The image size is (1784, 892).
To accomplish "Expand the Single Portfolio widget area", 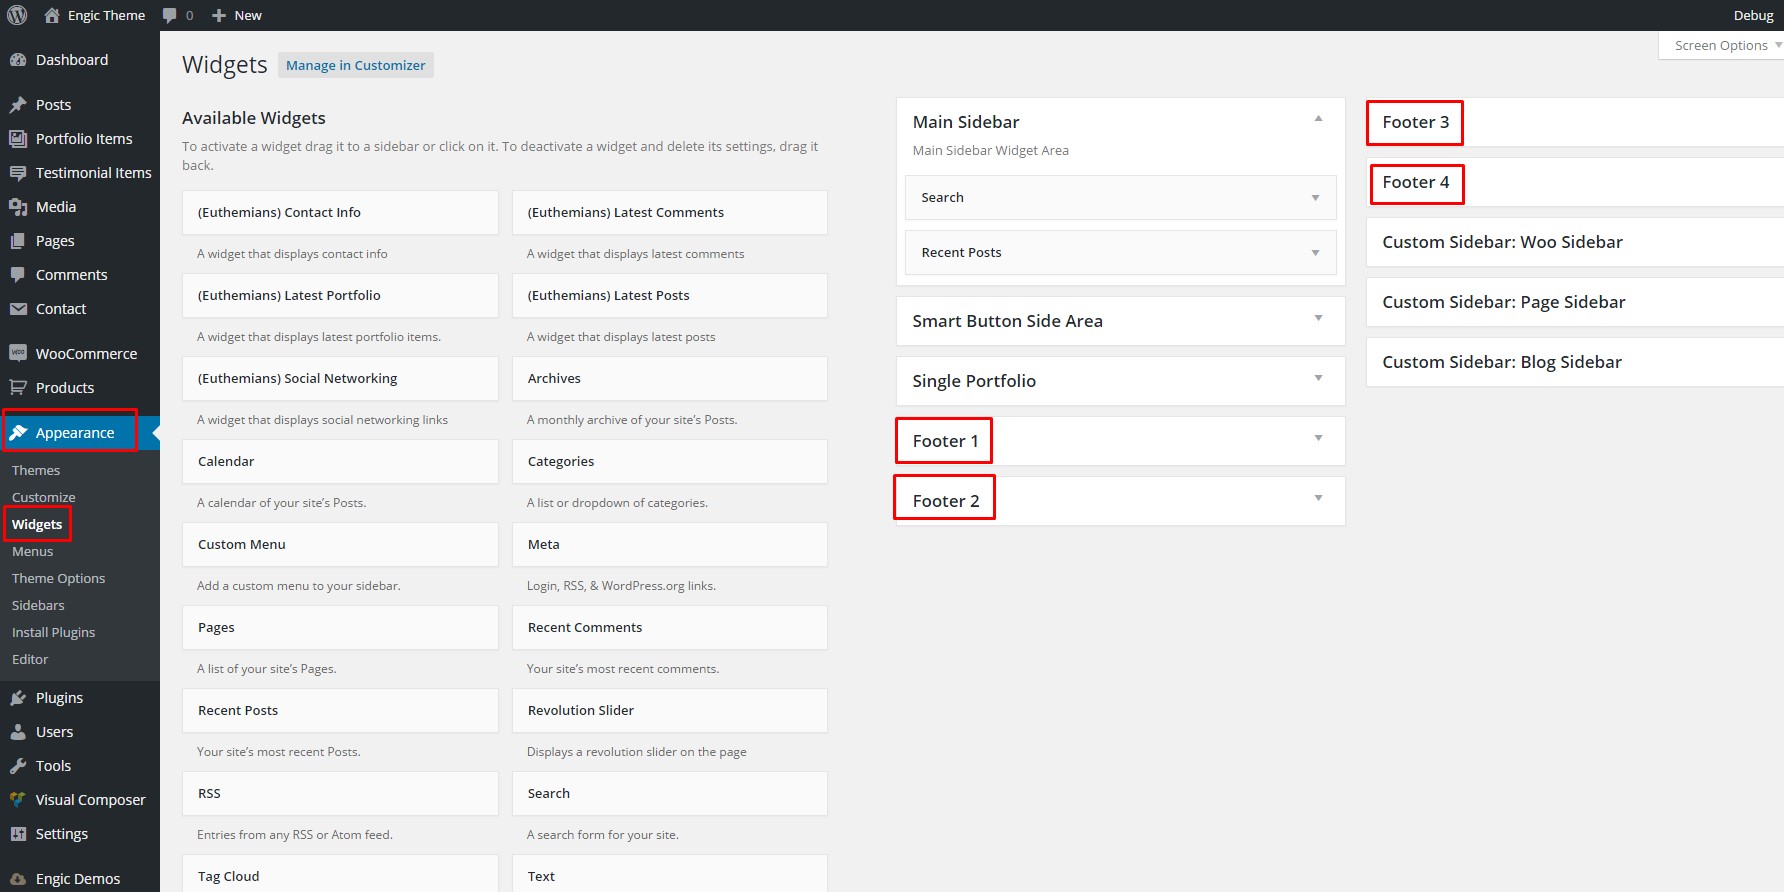I will (x=1318, y=378).
